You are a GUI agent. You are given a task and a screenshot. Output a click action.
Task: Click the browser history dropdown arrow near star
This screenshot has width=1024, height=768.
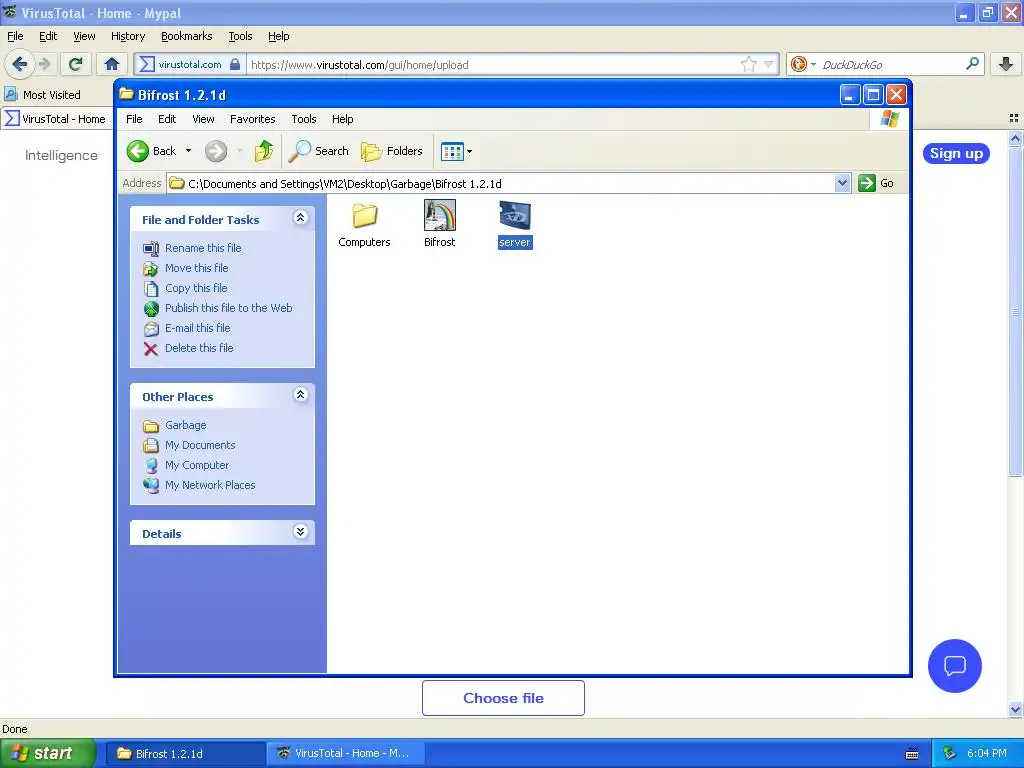click(x=768, y=64)
